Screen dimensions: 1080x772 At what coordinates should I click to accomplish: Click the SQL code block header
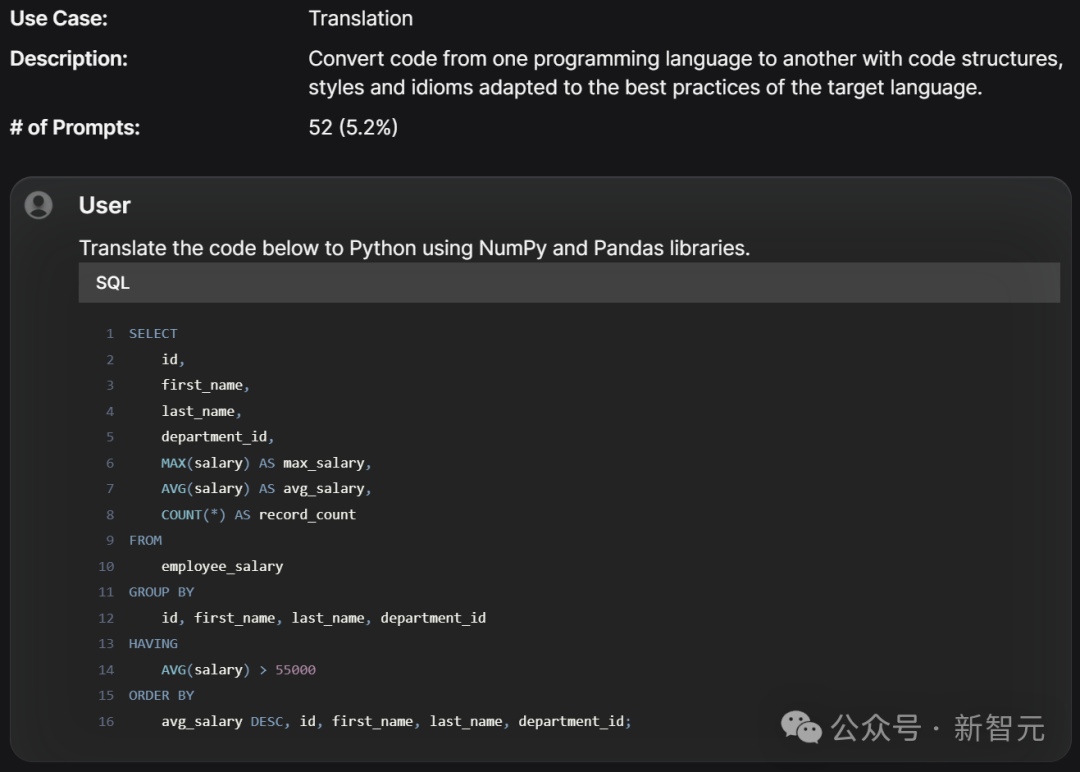pyautogui.click(x=569, y=283)
